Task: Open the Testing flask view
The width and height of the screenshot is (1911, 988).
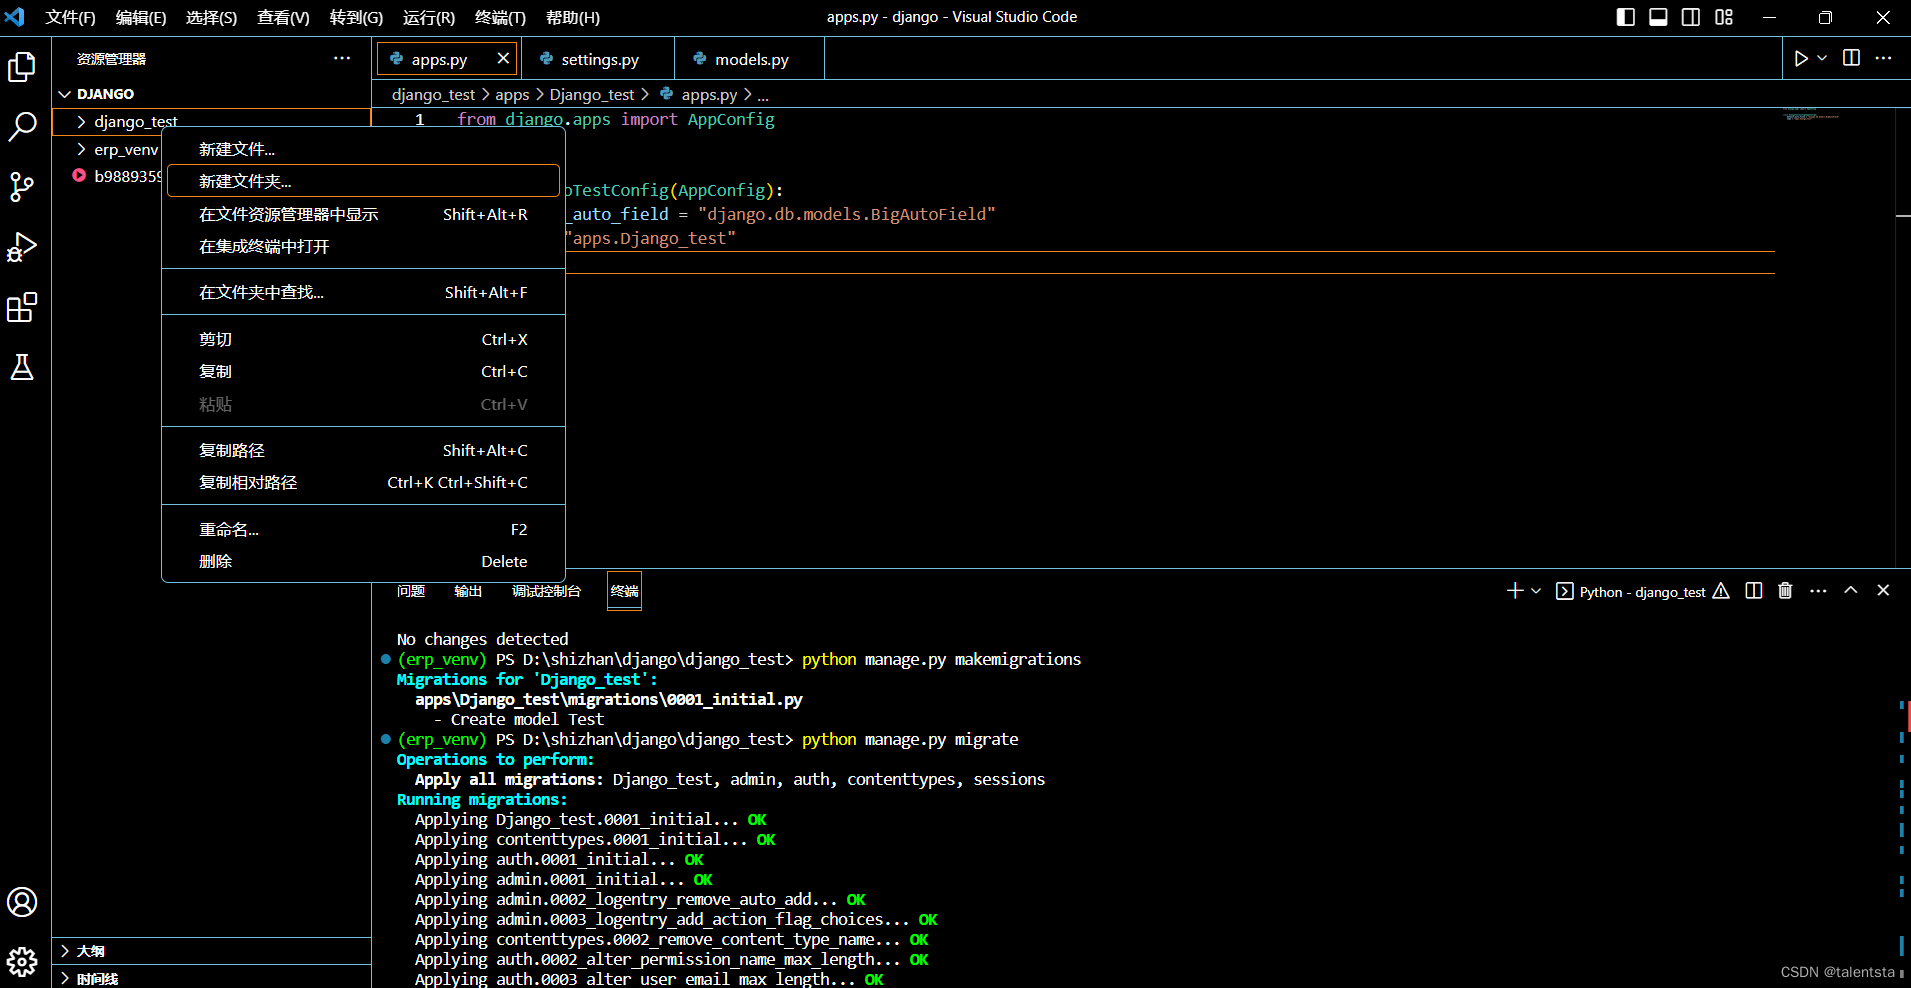Action: [22, 367]
